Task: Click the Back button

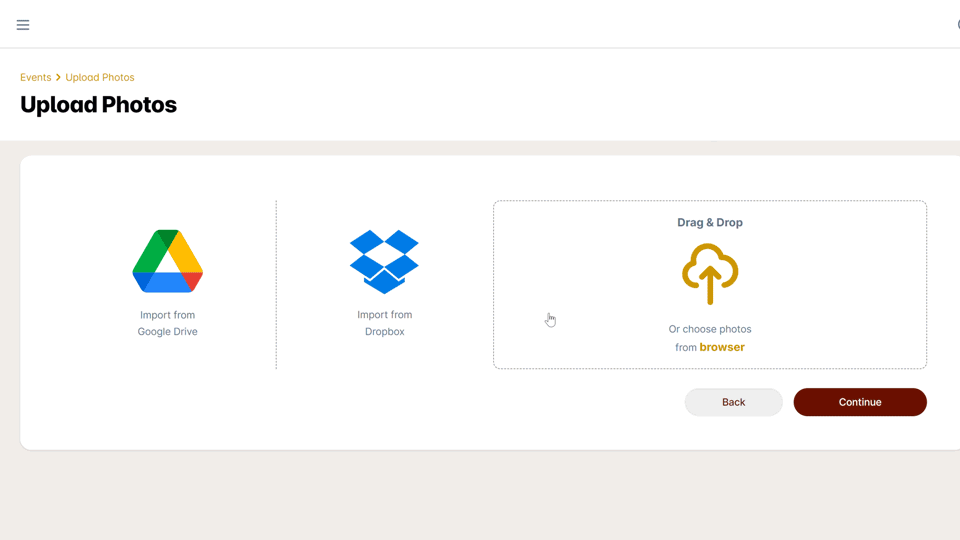Action: click(733, 402)
